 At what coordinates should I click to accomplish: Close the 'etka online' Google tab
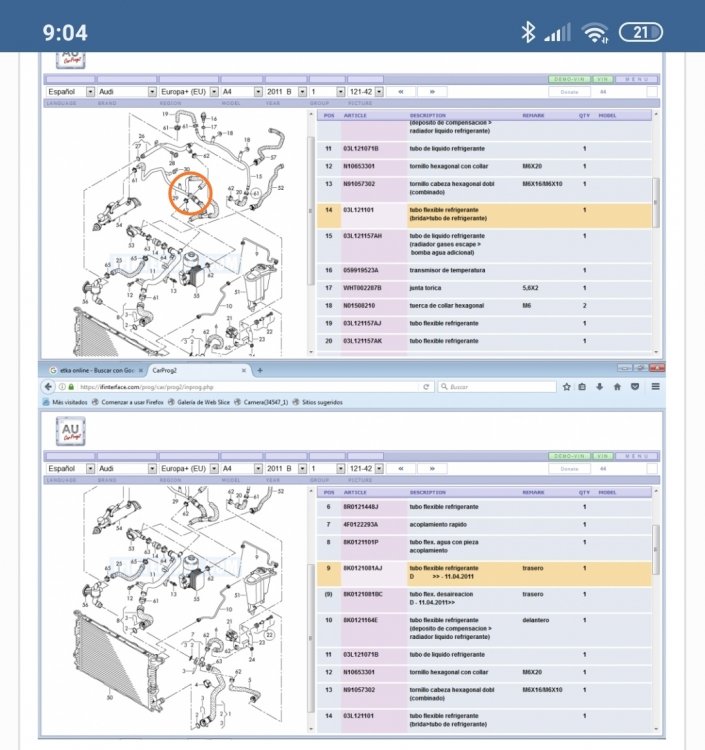pyautogui.click(x=141, y=370)
